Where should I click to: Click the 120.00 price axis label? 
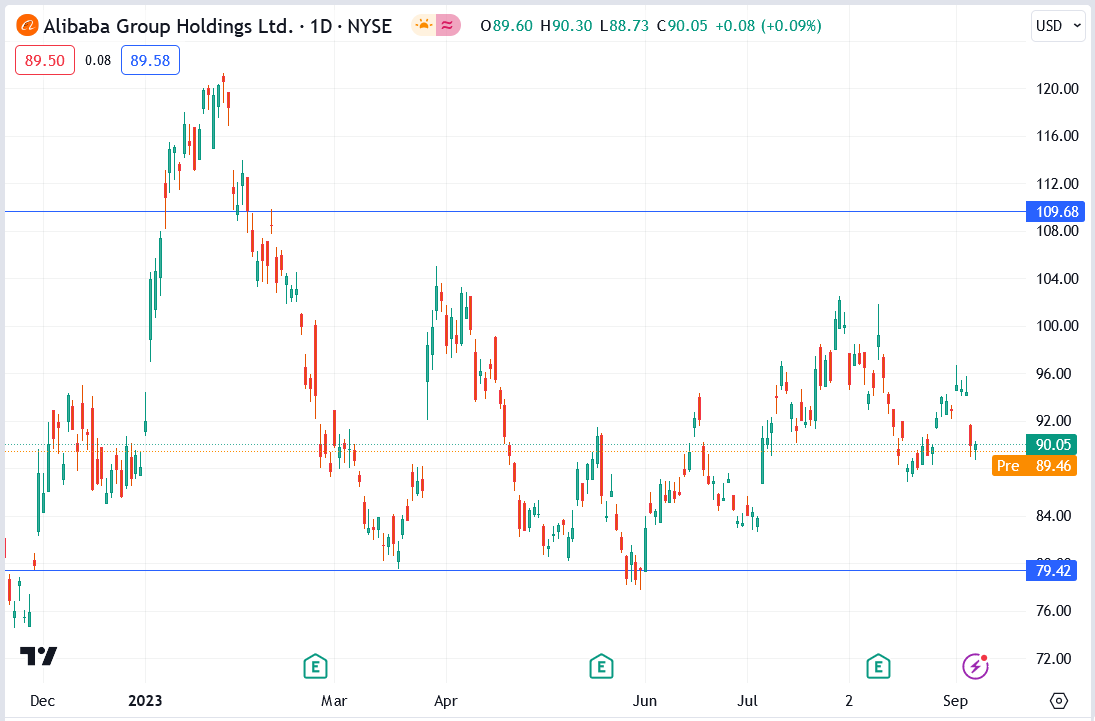tap(1057, 89)
